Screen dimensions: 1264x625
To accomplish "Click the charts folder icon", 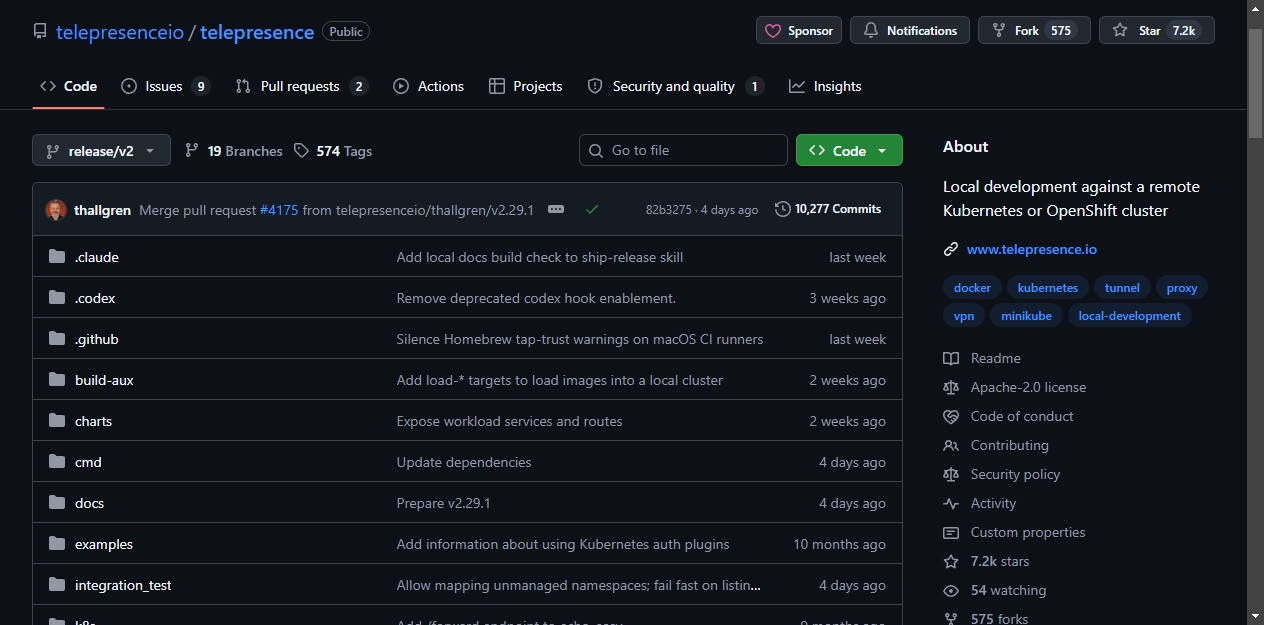I will (x=57, y=421).
